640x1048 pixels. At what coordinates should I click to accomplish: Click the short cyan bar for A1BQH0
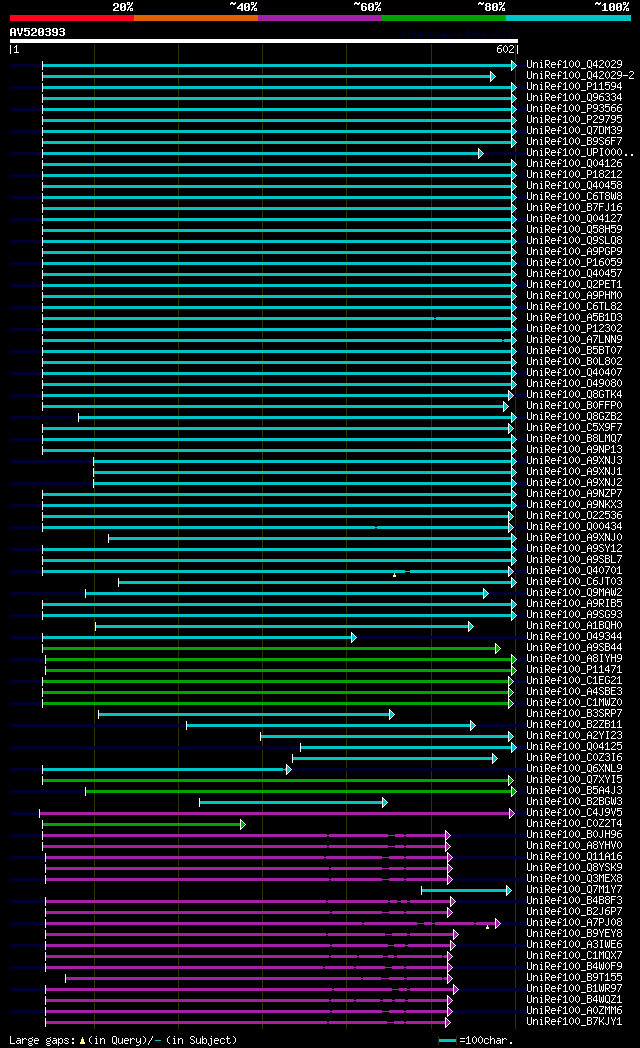pos(284,626)
